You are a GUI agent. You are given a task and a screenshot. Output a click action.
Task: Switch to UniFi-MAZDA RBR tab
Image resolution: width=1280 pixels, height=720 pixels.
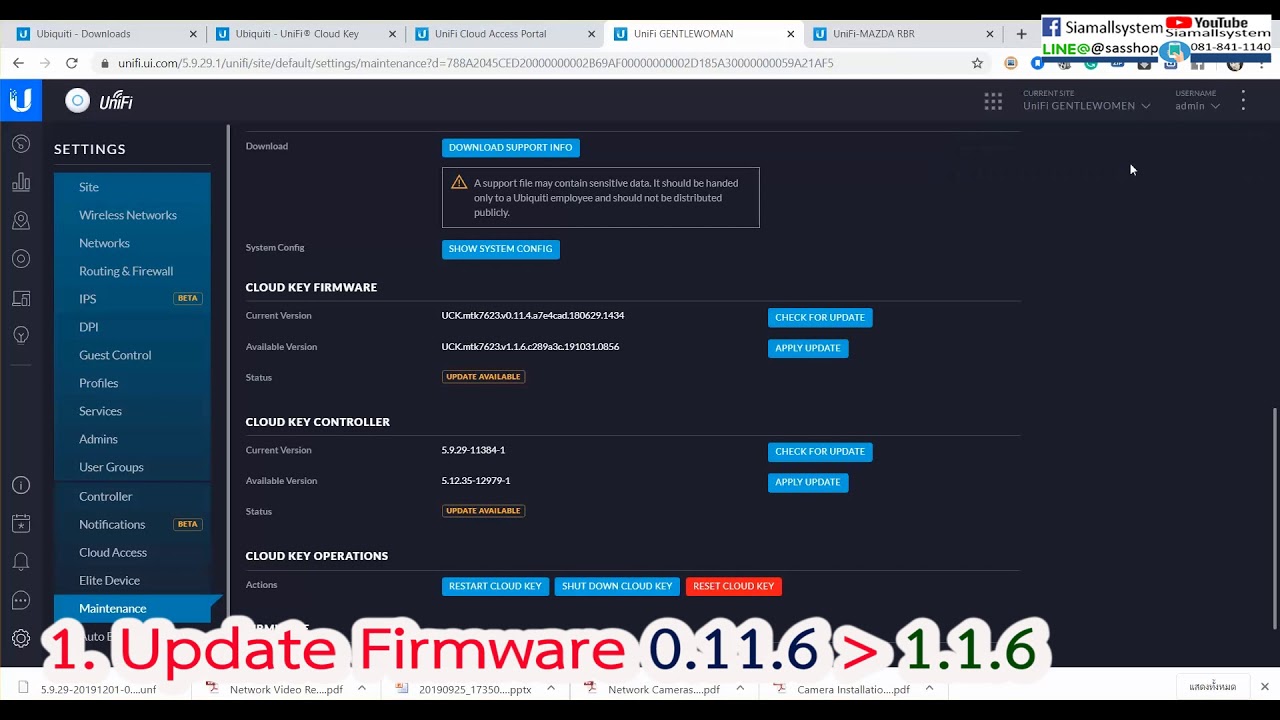[902, 33]
